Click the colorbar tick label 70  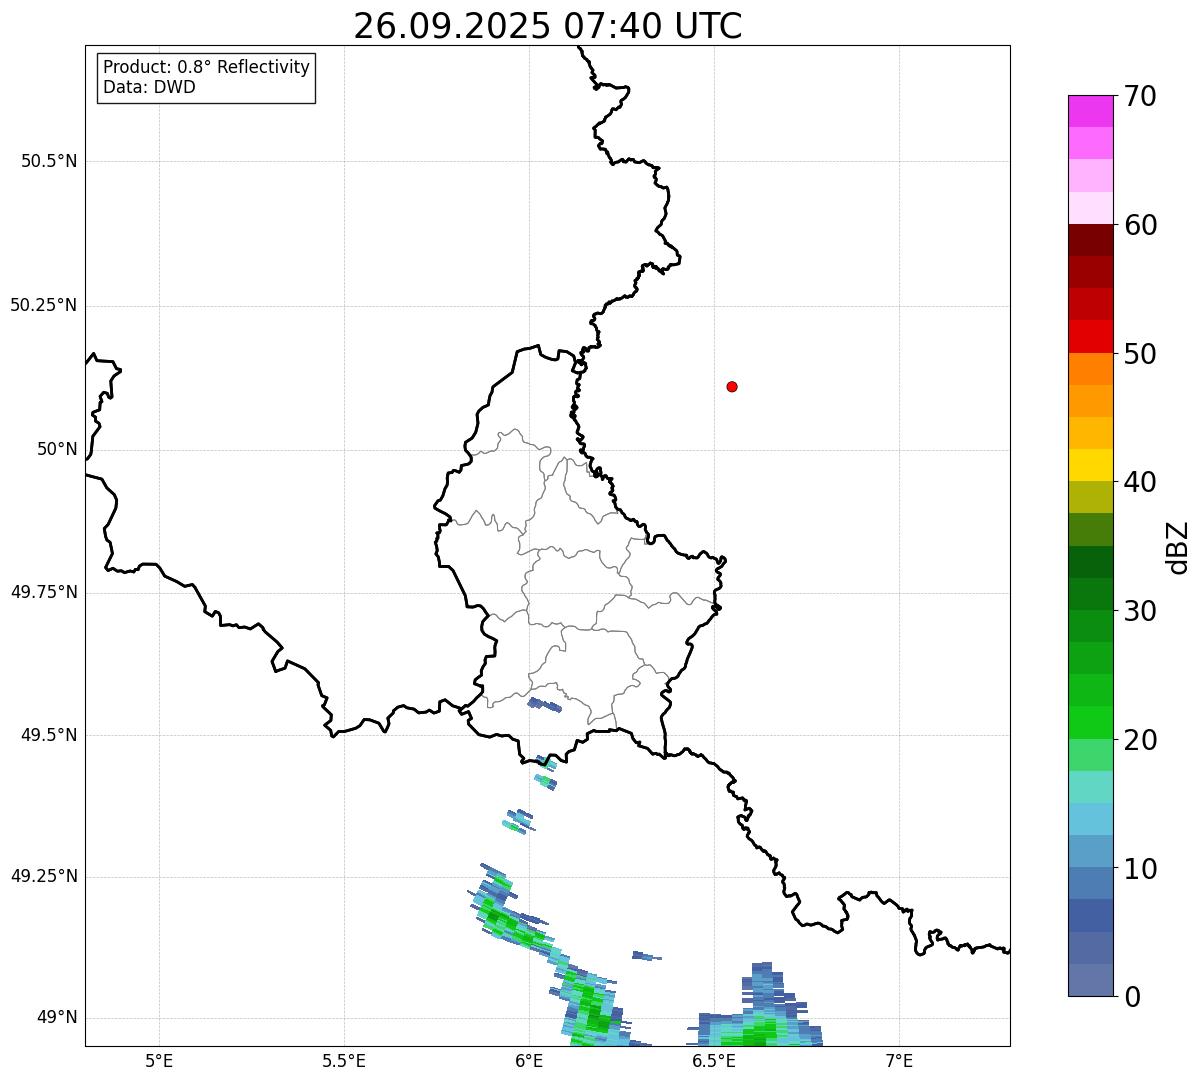[1140, 96]
